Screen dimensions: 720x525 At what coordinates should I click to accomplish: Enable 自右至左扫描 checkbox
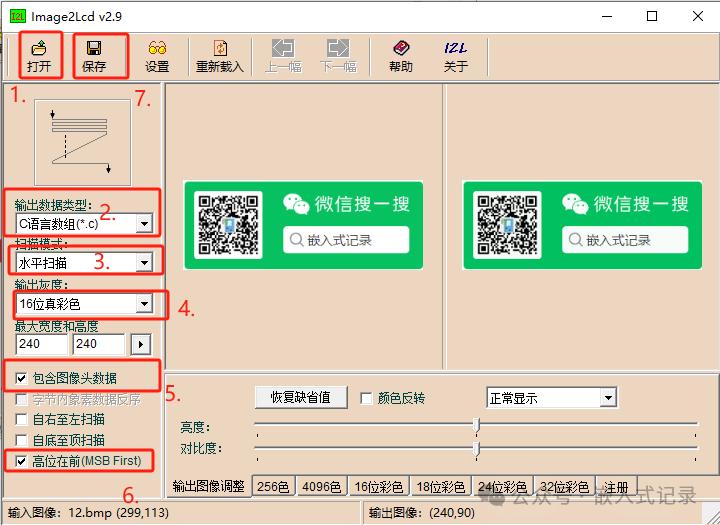21,419
